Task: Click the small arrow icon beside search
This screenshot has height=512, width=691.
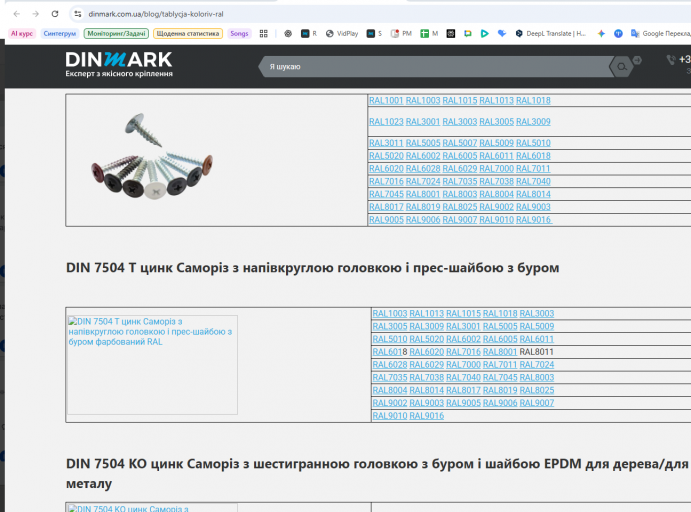Action: pos(637,60)
